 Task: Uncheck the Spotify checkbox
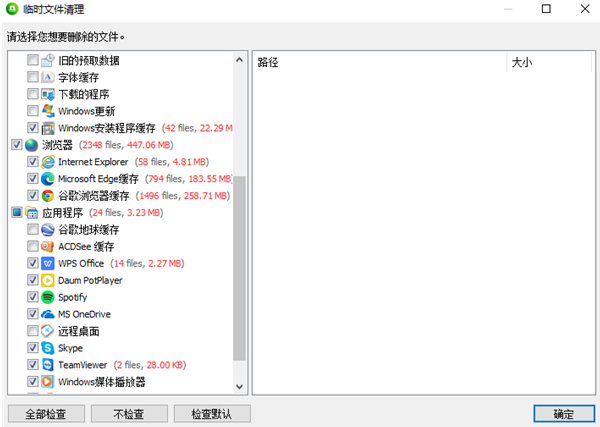pyautogui.click(x=33, y=297)
